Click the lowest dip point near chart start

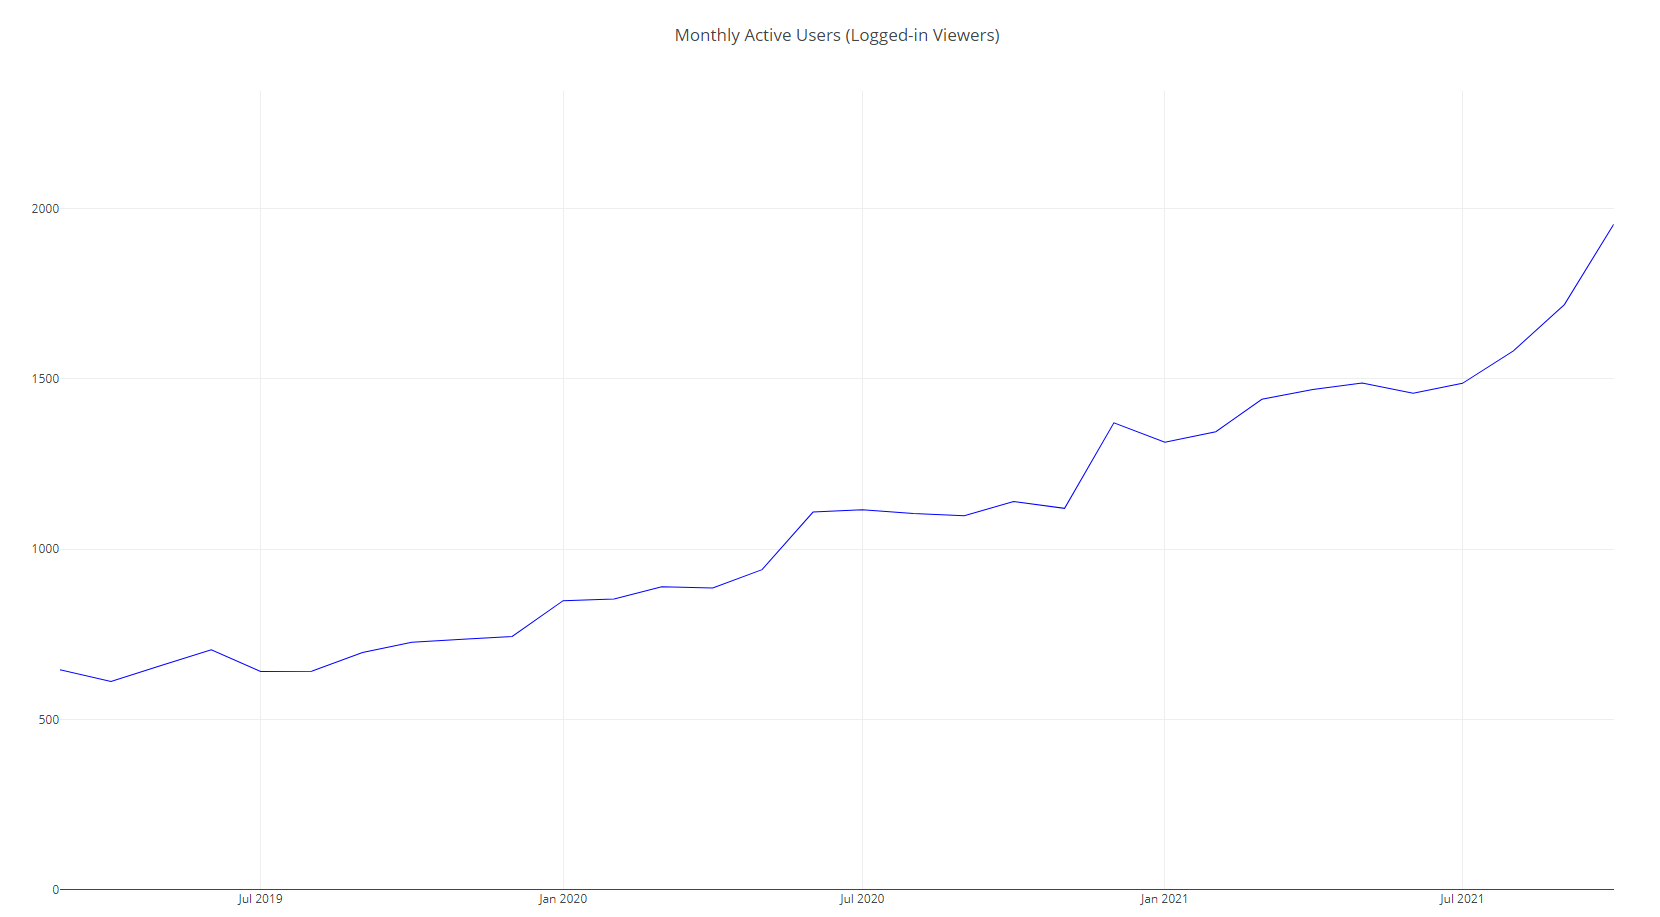pyautogui.click(x=111, y=681)
